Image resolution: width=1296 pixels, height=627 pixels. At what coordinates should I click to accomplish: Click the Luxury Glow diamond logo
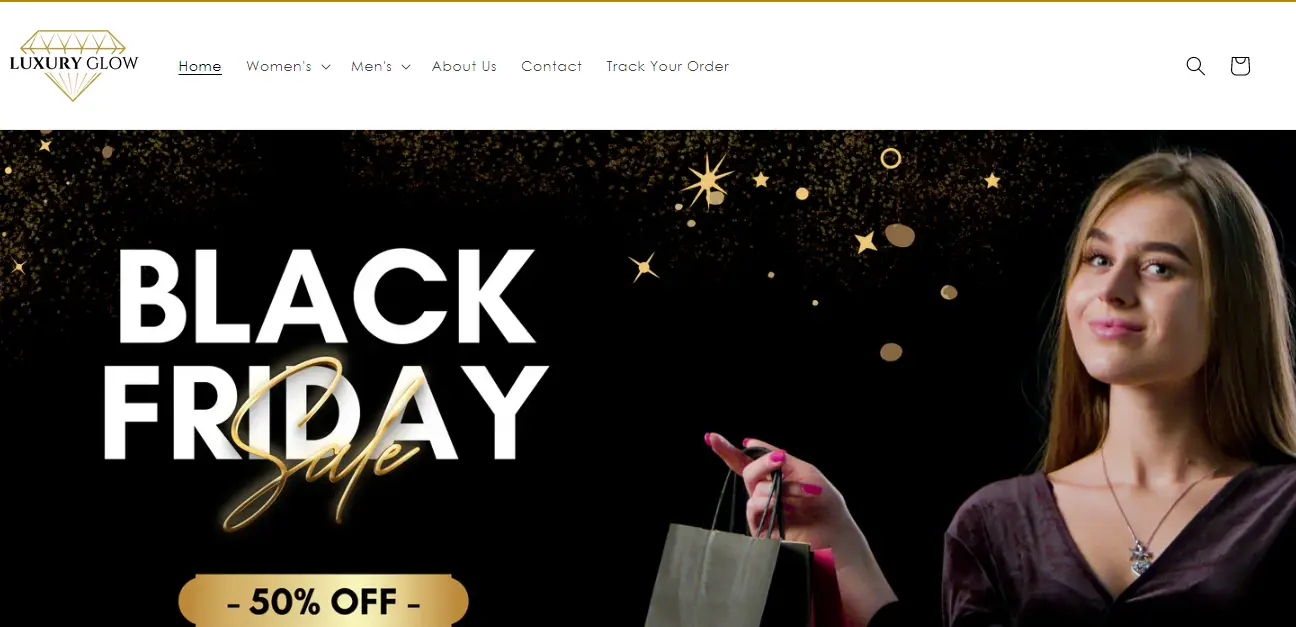(74, 65)
